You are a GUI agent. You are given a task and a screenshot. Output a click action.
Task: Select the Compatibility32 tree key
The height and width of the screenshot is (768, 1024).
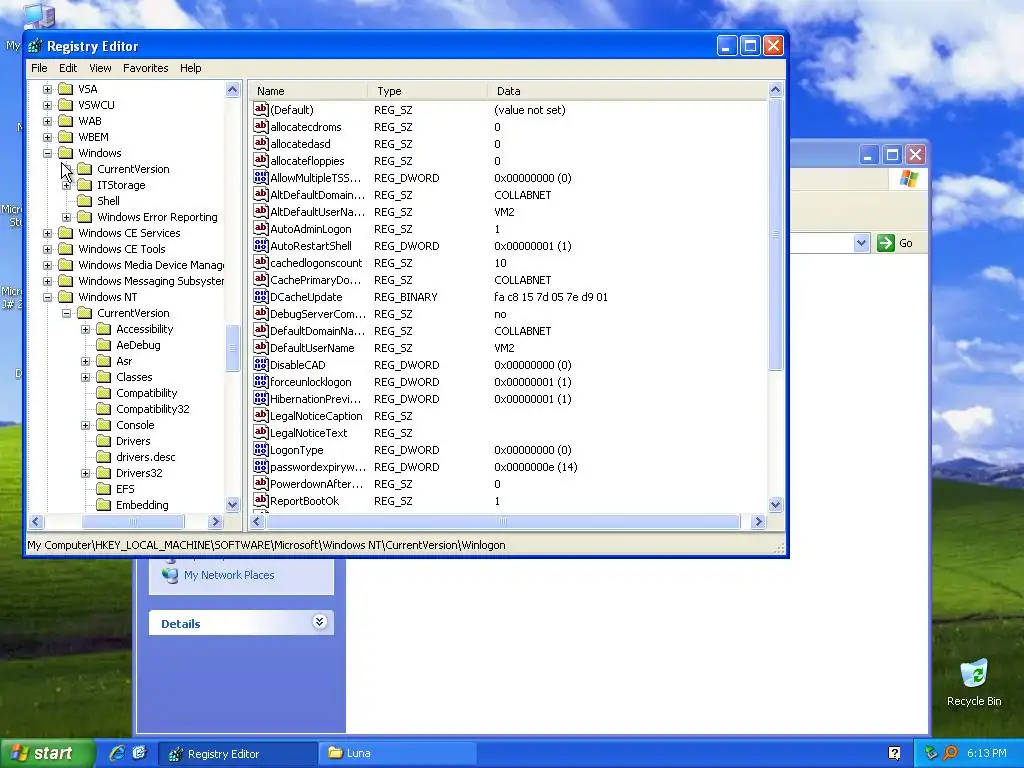(x=153, y=409)
